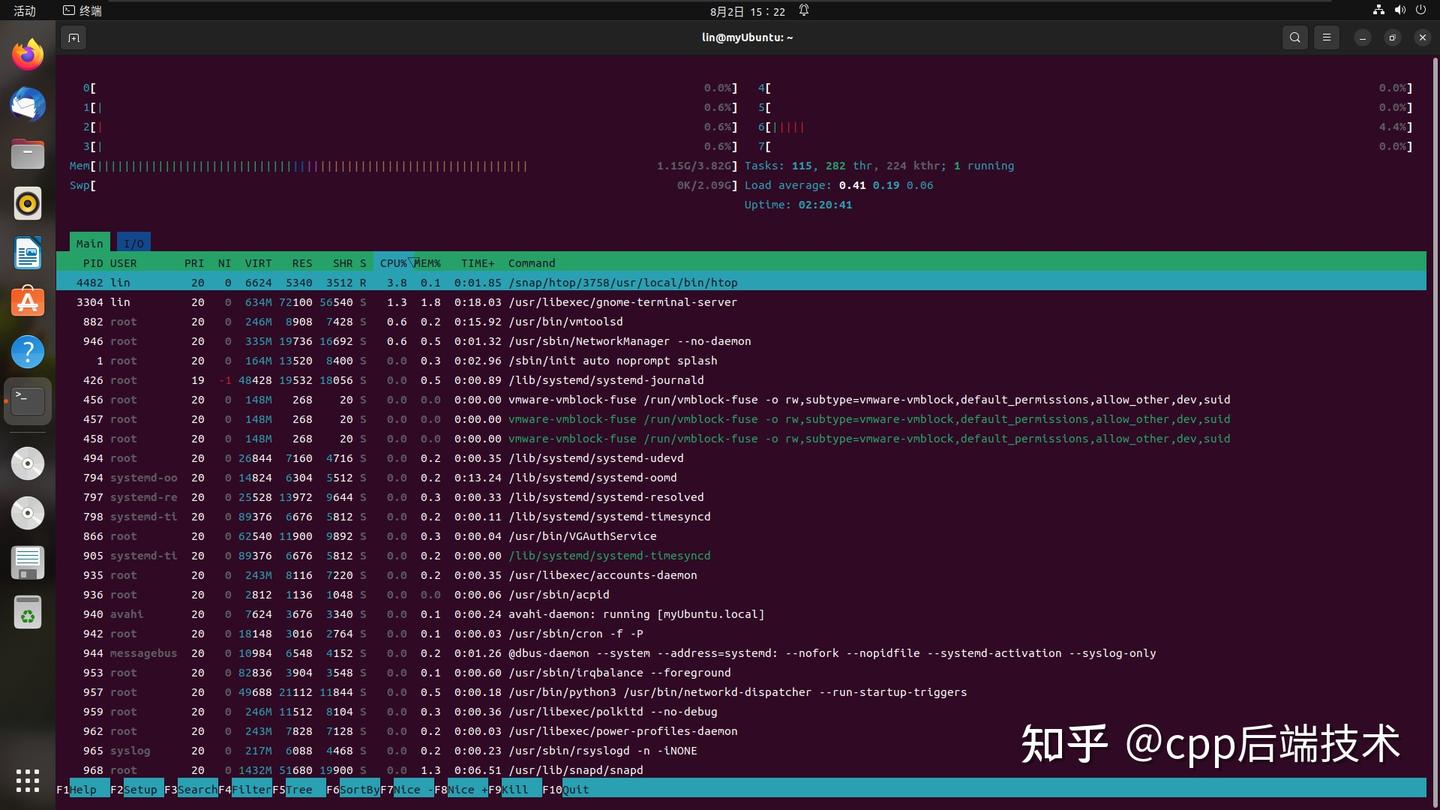
Task: Click the terminal search magnifier icon
Action: point(1294,37)
